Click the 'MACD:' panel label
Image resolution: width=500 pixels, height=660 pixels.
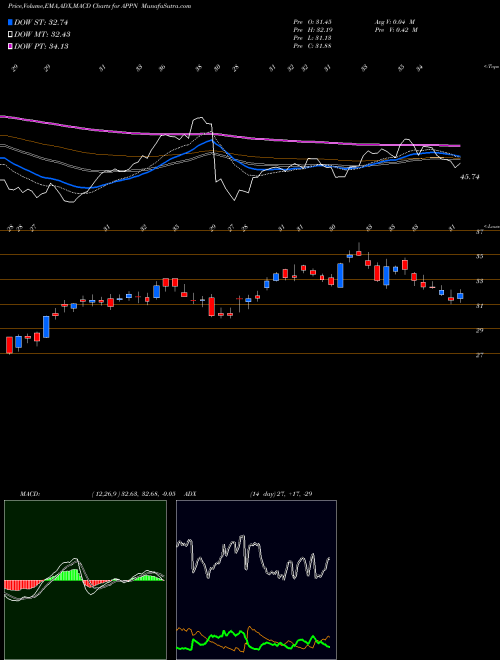tap(29, 494)
